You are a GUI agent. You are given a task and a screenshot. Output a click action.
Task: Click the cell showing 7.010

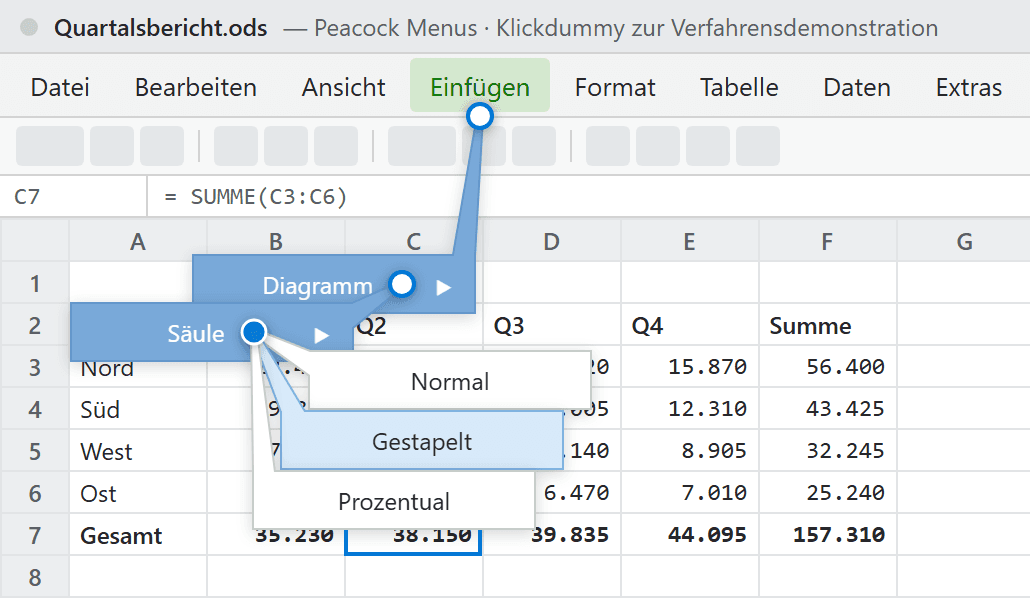pyautogui.click(x=690, y=494)
